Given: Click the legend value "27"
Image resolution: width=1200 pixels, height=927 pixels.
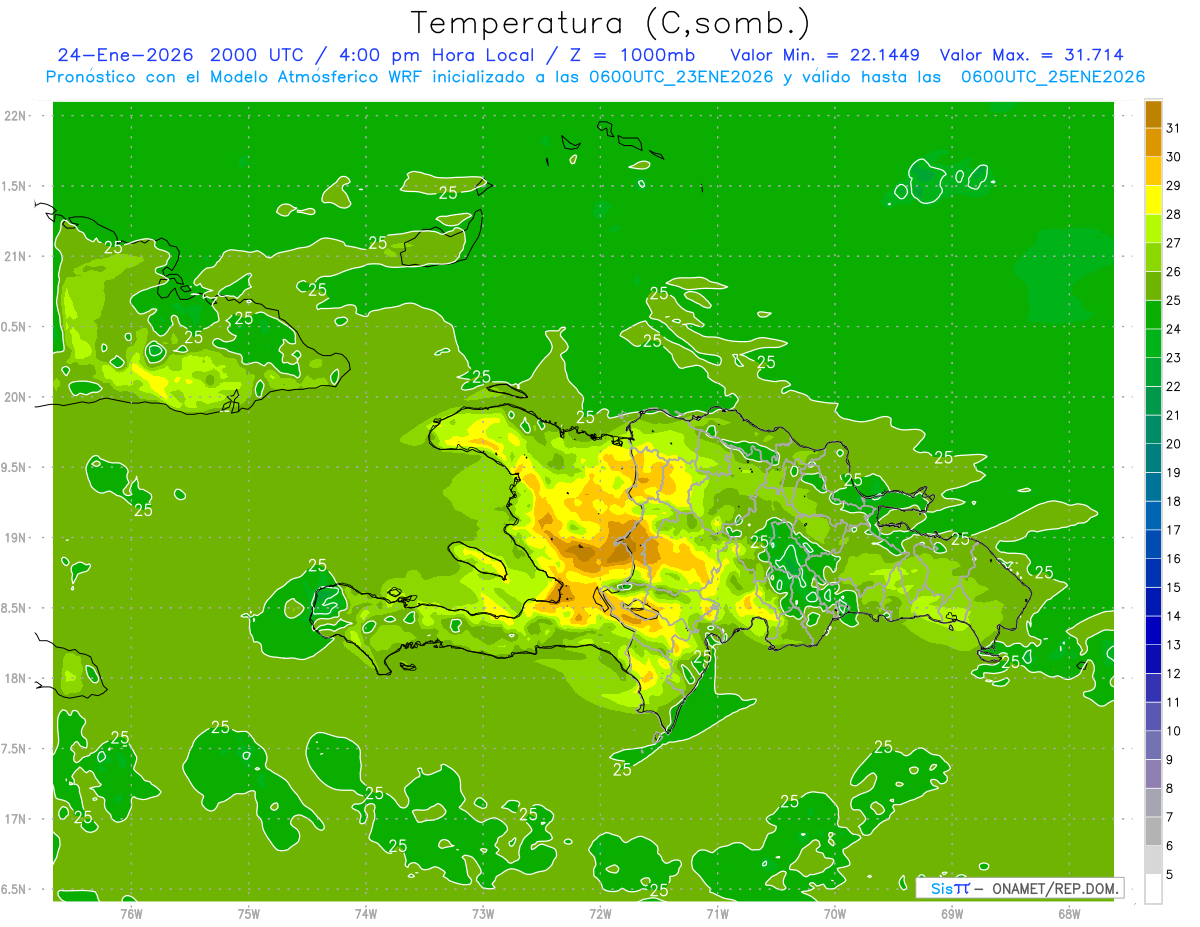Looking at the screenshot, I should coord(1174,242).
